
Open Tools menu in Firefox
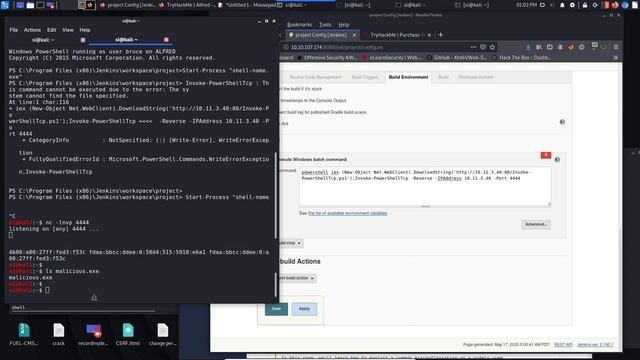pyautogui.click(x=325, y=24)
